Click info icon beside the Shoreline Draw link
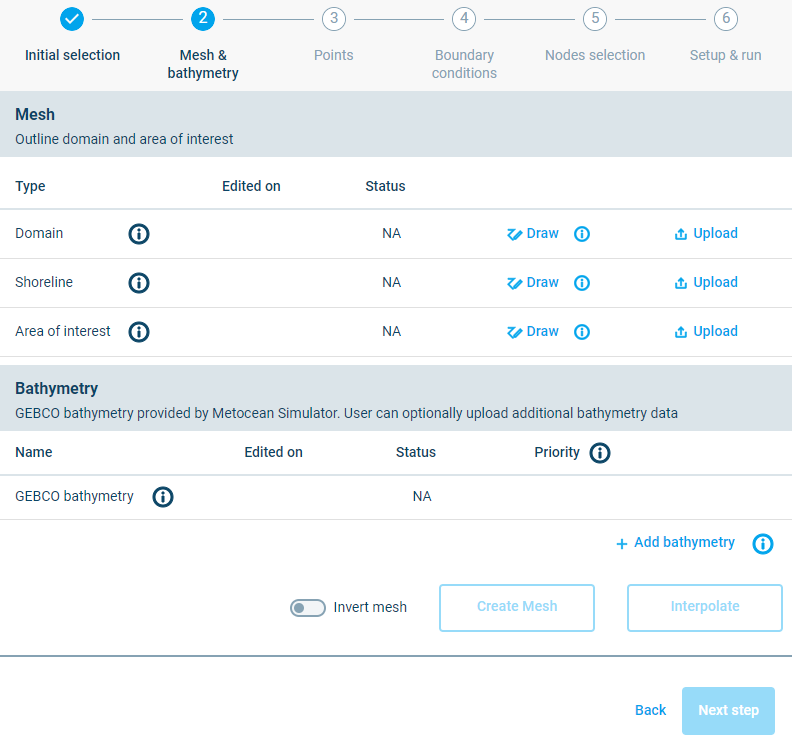 582,283
